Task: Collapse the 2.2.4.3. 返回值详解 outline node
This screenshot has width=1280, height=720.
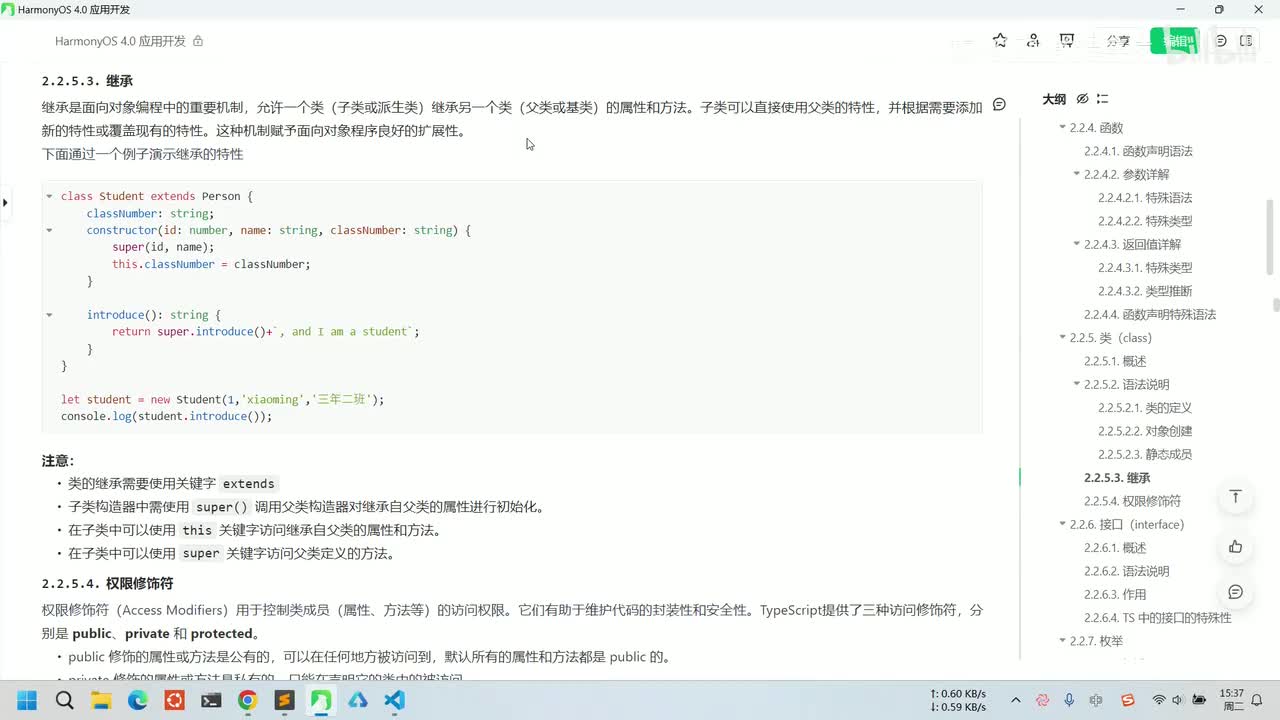Action: [x=1077, y=245]
